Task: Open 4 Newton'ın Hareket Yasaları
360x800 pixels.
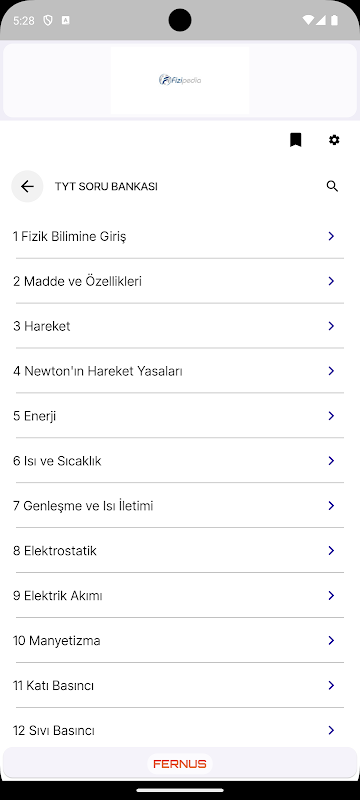Action: (180, 371)
